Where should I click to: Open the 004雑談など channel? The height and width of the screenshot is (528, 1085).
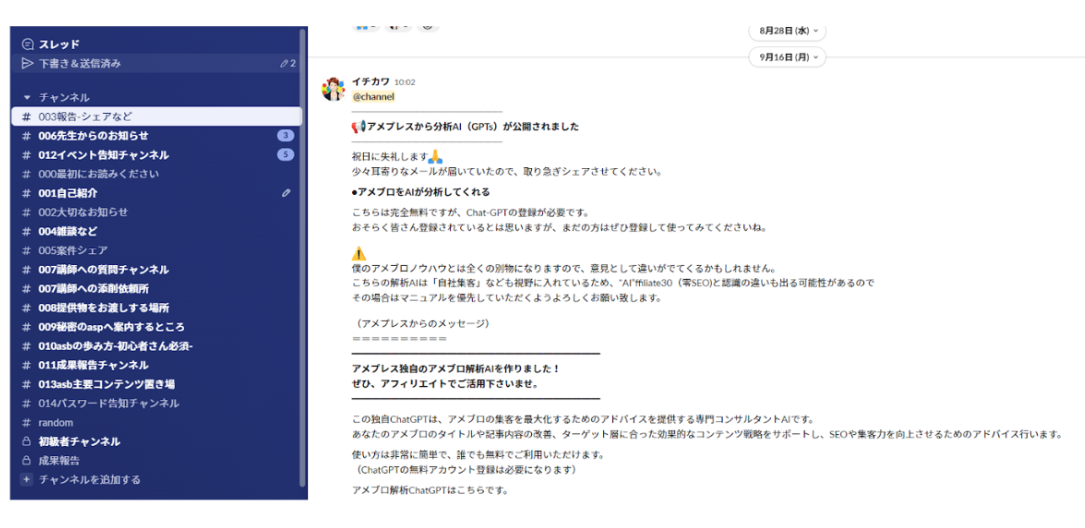click(156, 231)
